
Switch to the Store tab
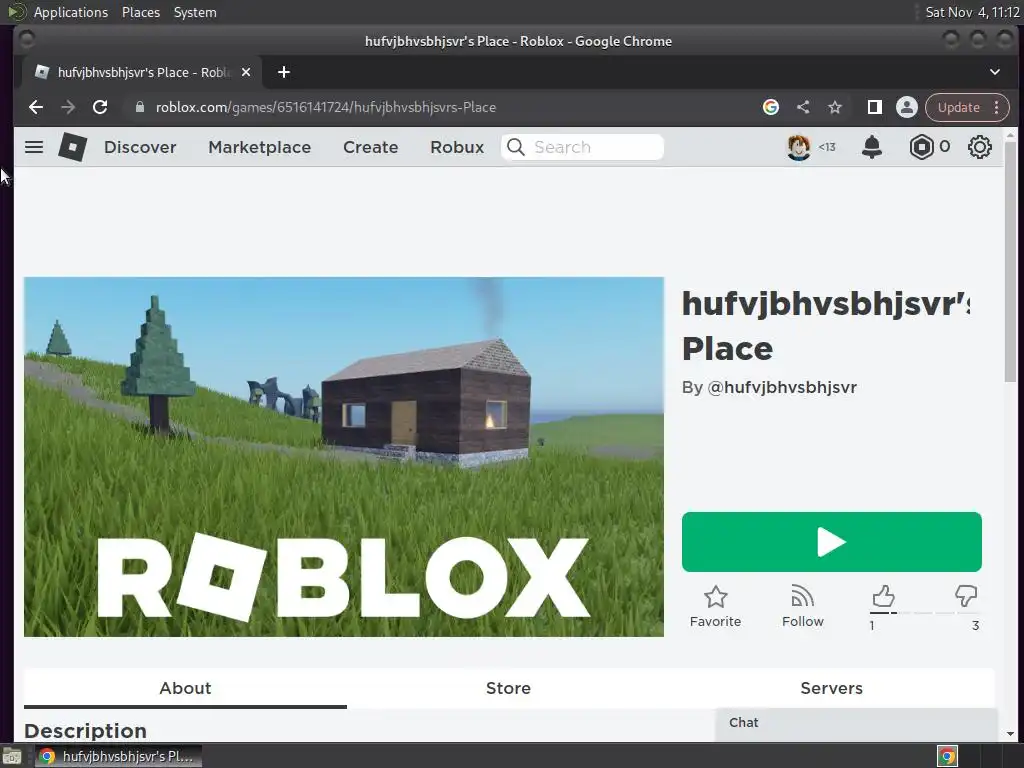pyautogui.click(x=508, y=688)
